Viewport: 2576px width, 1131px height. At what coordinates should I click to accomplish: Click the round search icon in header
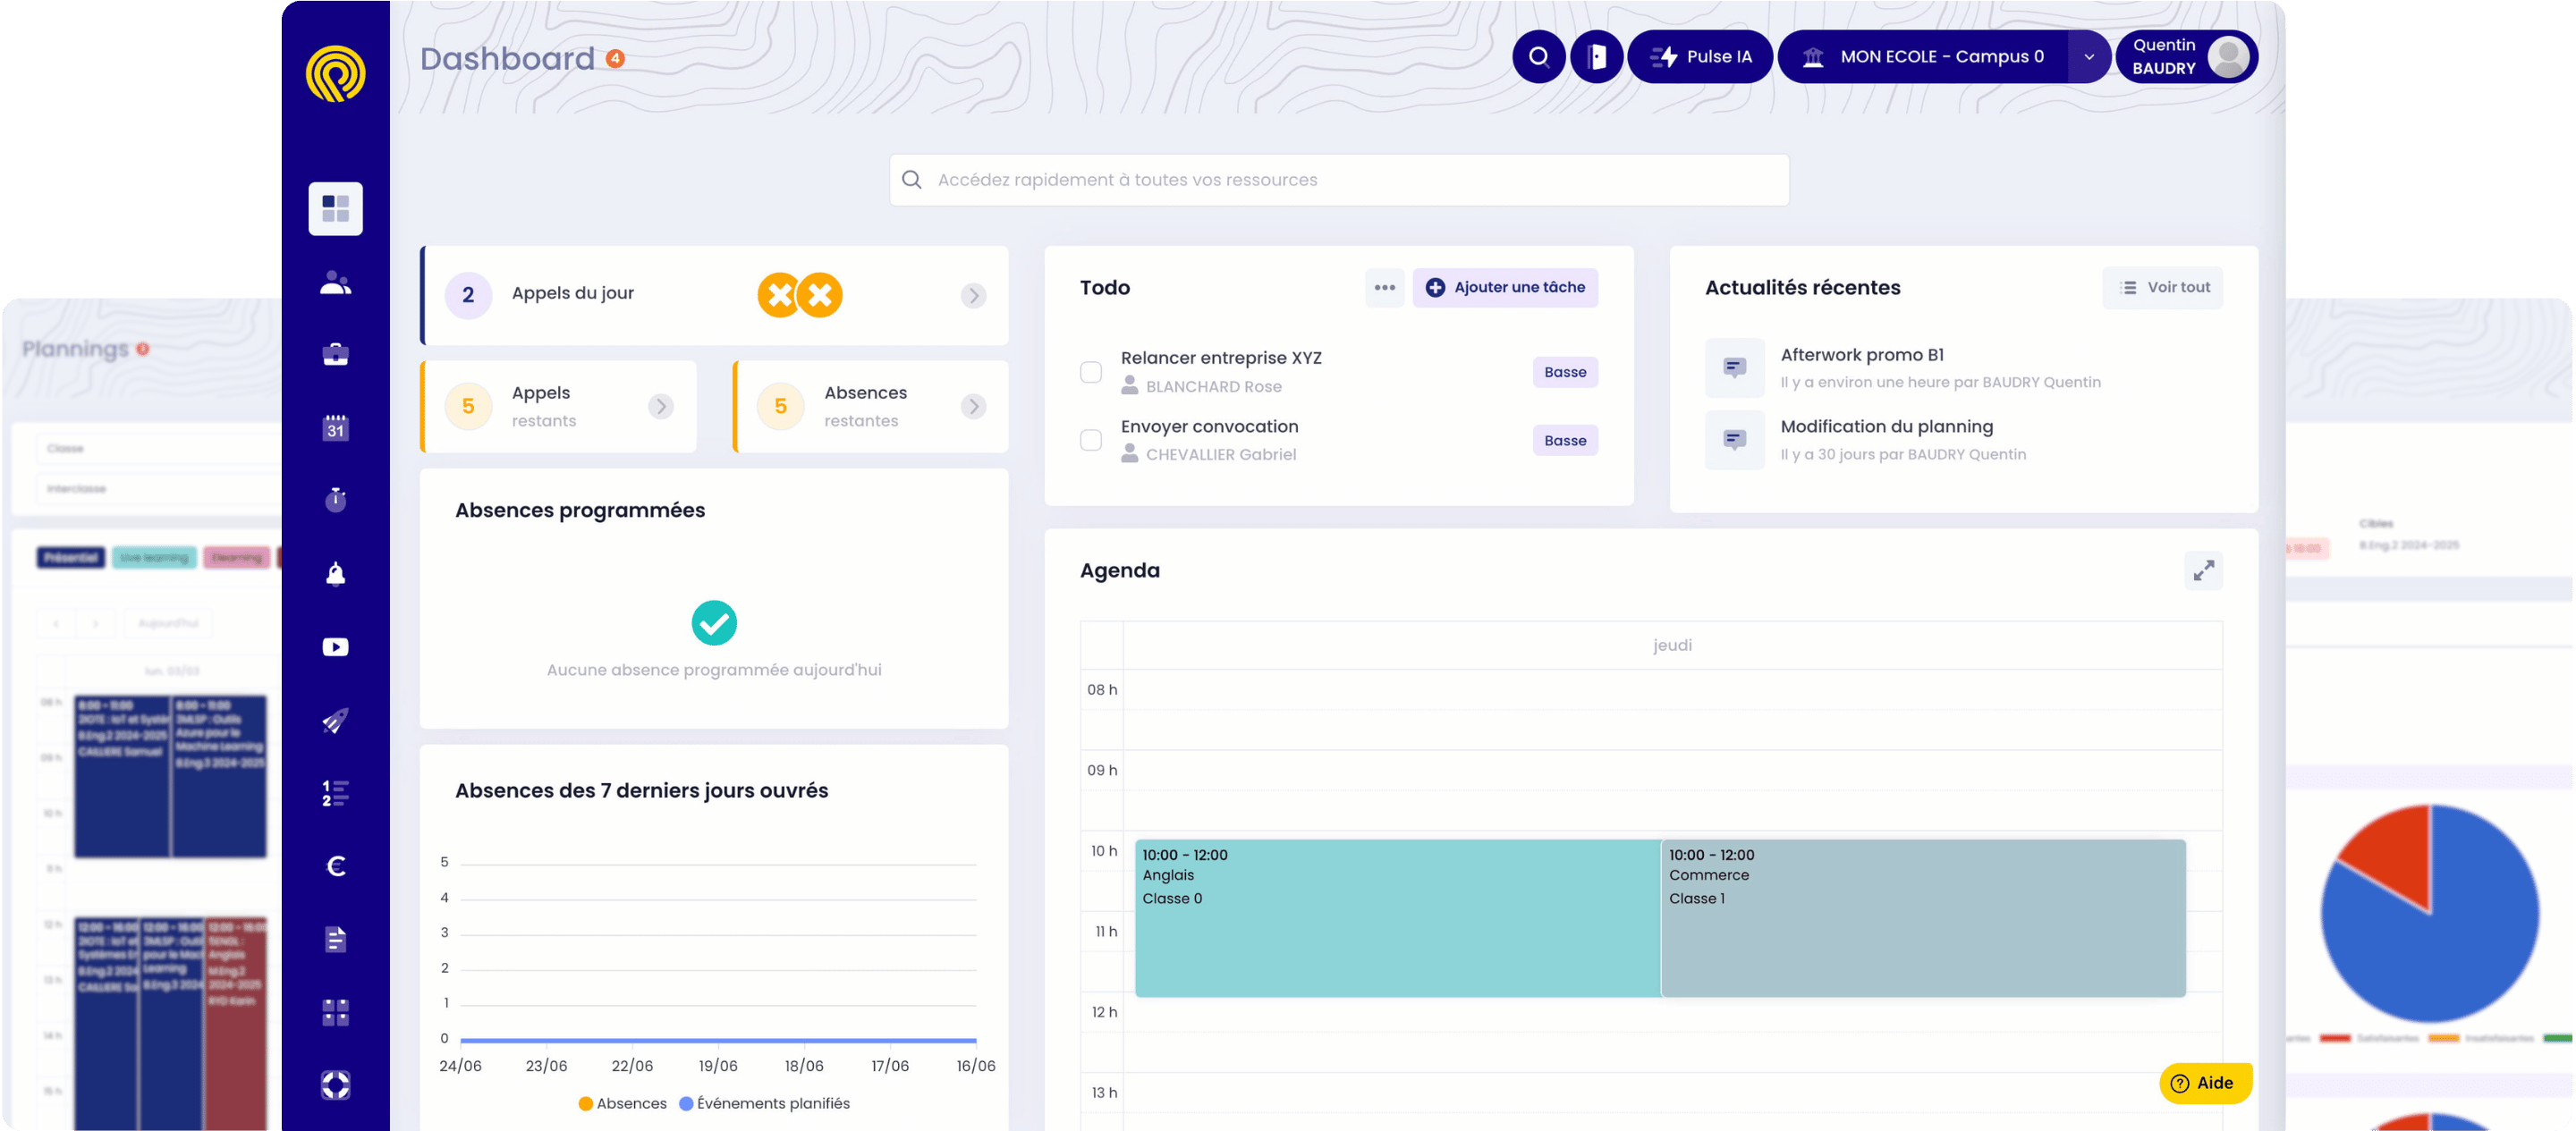(x=1538, y=57)
